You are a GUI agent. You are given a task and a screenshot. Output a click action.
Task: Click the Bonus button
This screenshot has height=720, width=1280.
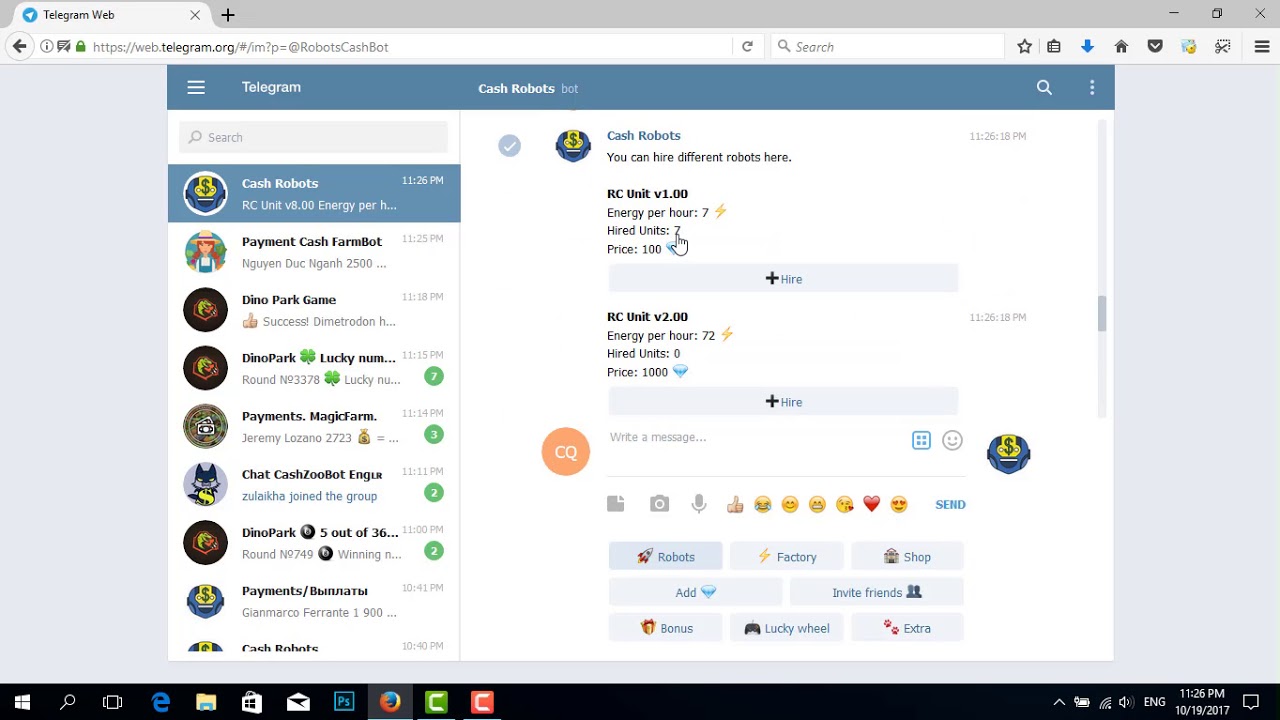coord(666,629)
